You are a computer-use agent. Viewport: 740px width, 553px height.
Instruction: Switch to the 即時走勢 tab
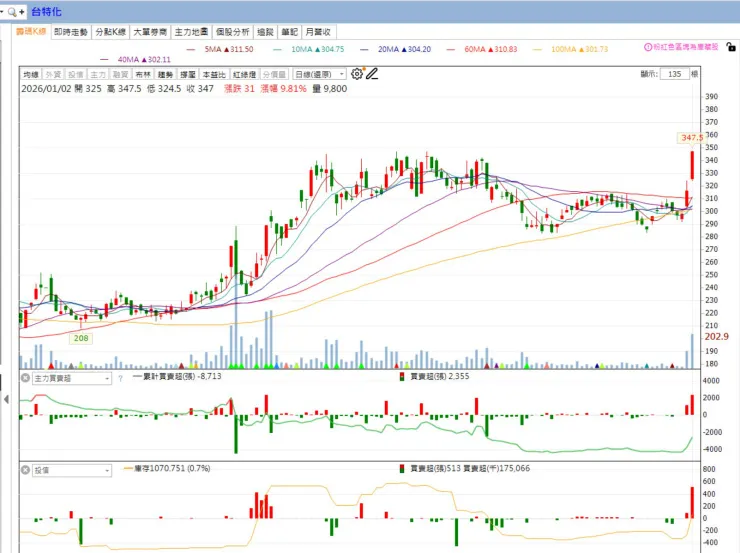pos(71,32)
